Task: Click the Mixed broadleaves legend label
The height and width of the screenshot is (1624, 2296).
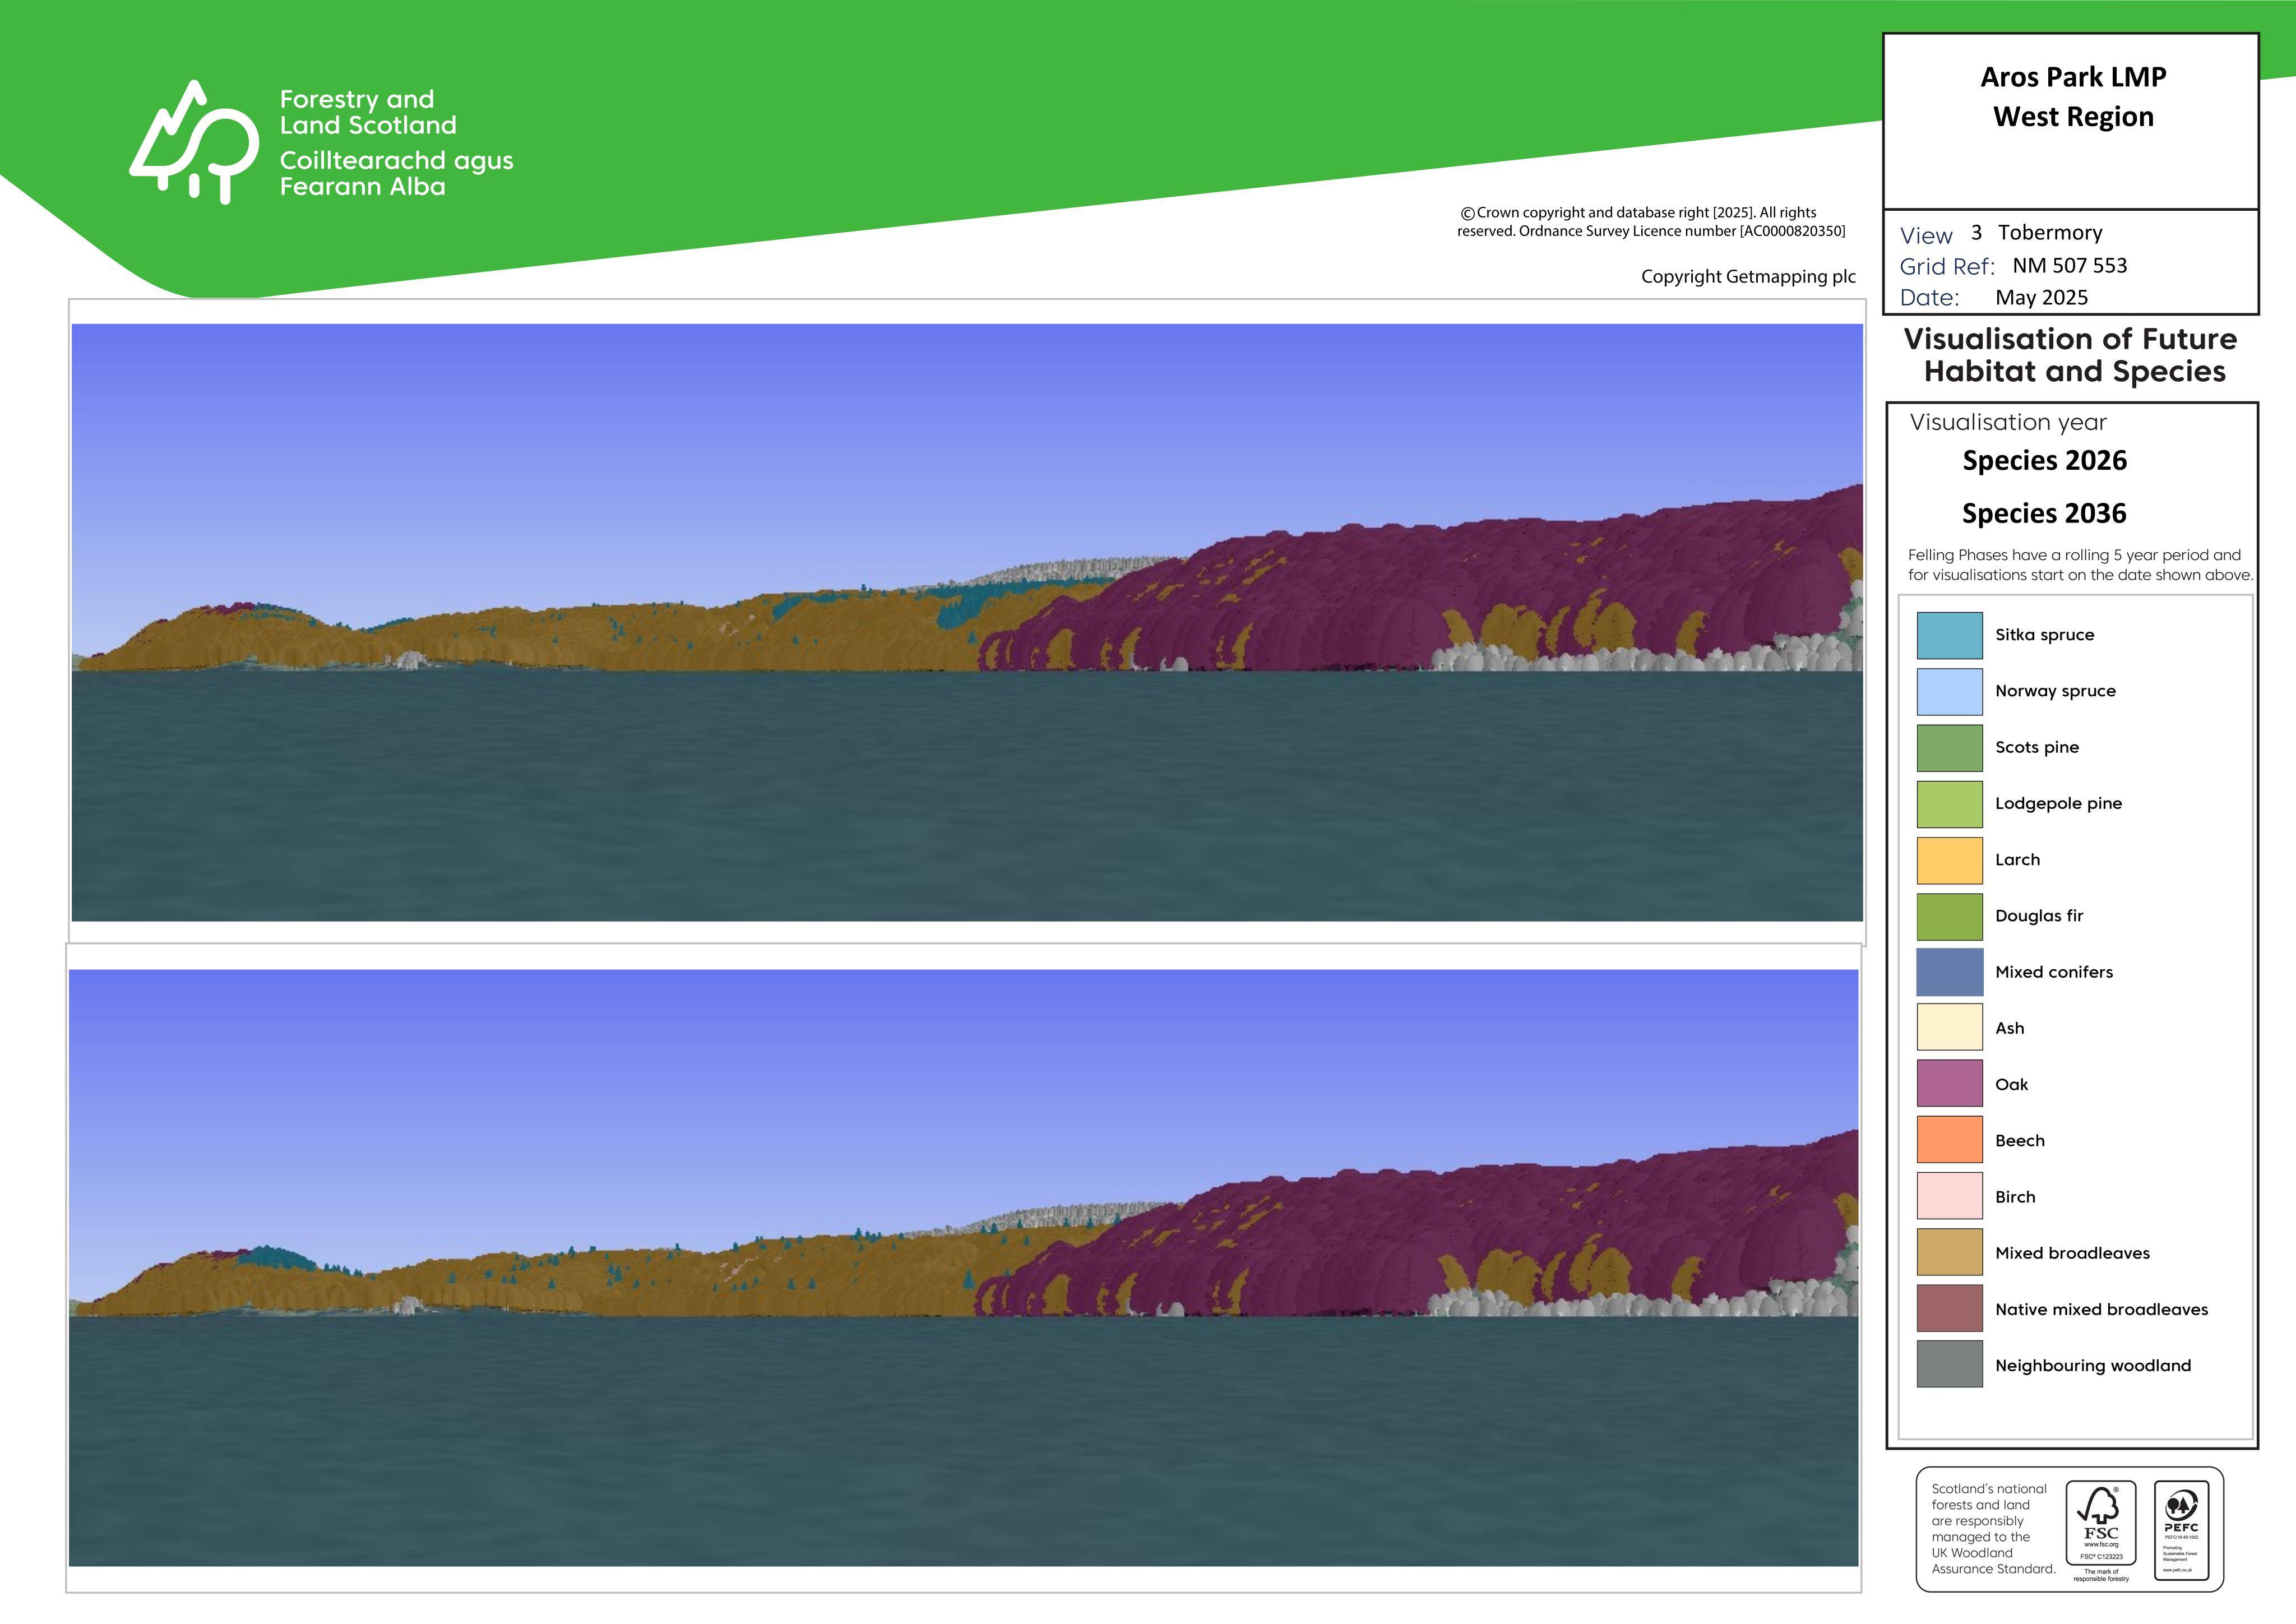Action: click(x=2072, y=1253)
